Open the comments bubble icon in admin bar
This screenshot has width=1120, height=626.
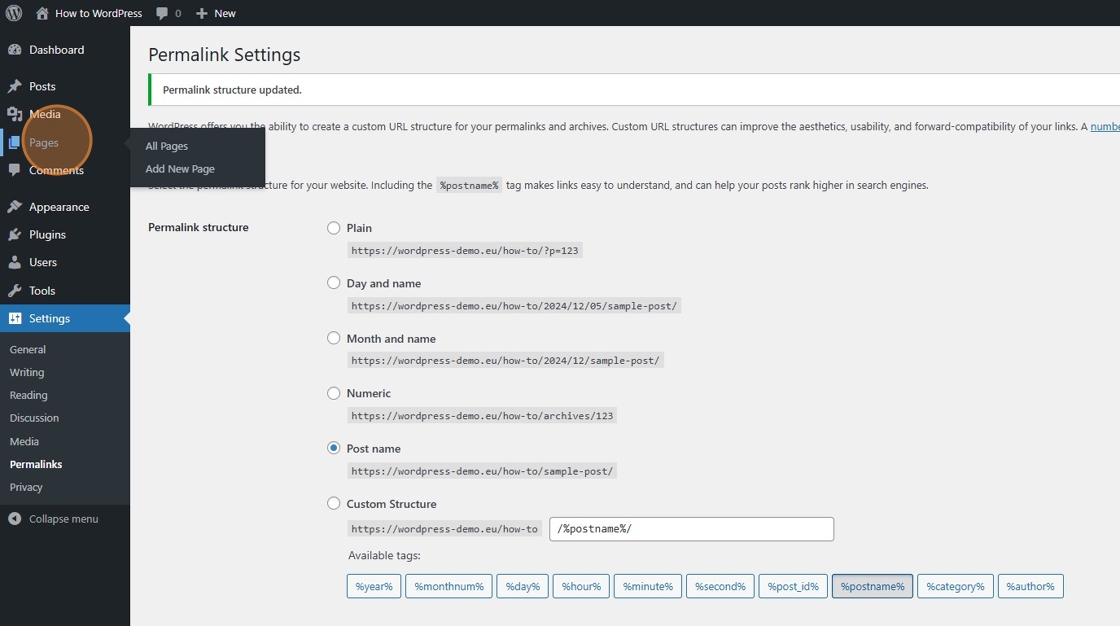[162, 14]
